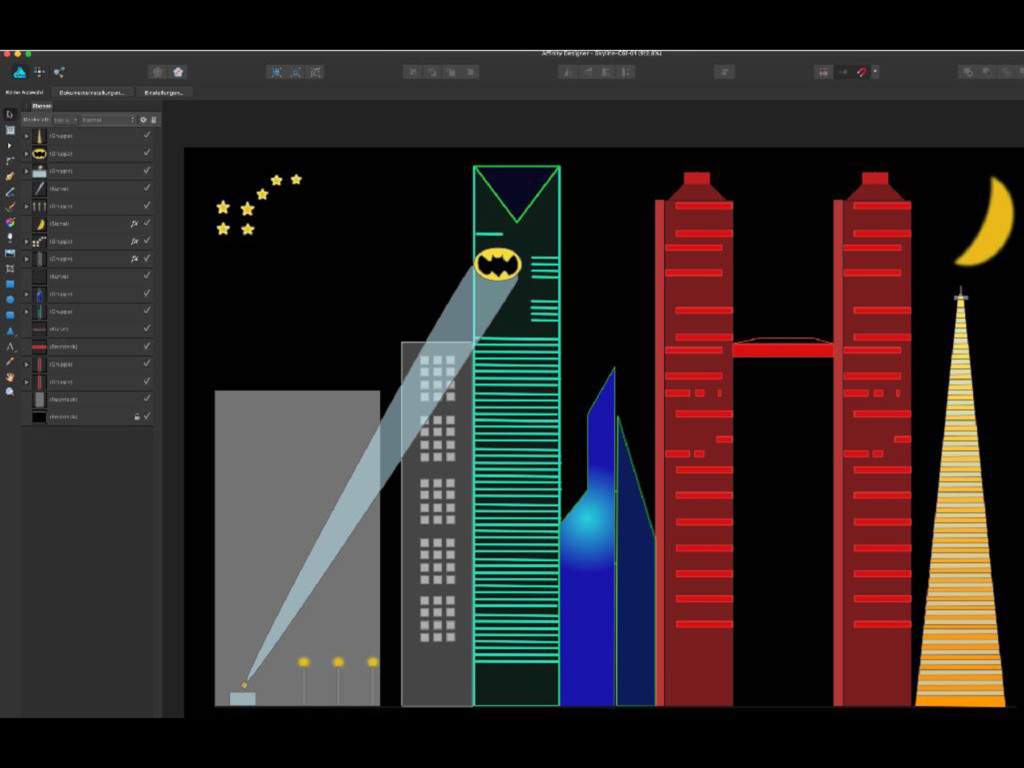Expand the bat logo group layer
This screenshot has width=1024, height=768.
pos(27,153)
